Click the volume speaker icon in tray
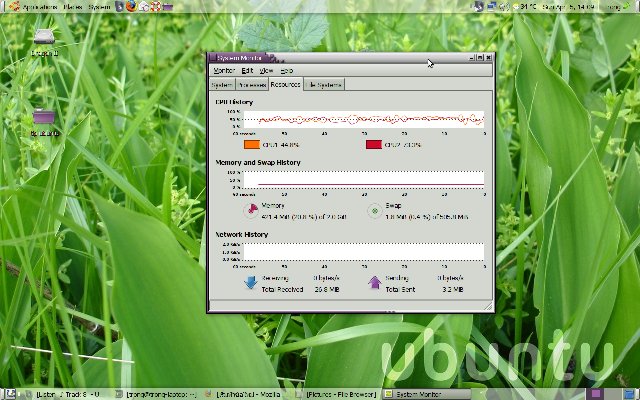The width and height of the screenshot is (640, 400). click(504, 7)
